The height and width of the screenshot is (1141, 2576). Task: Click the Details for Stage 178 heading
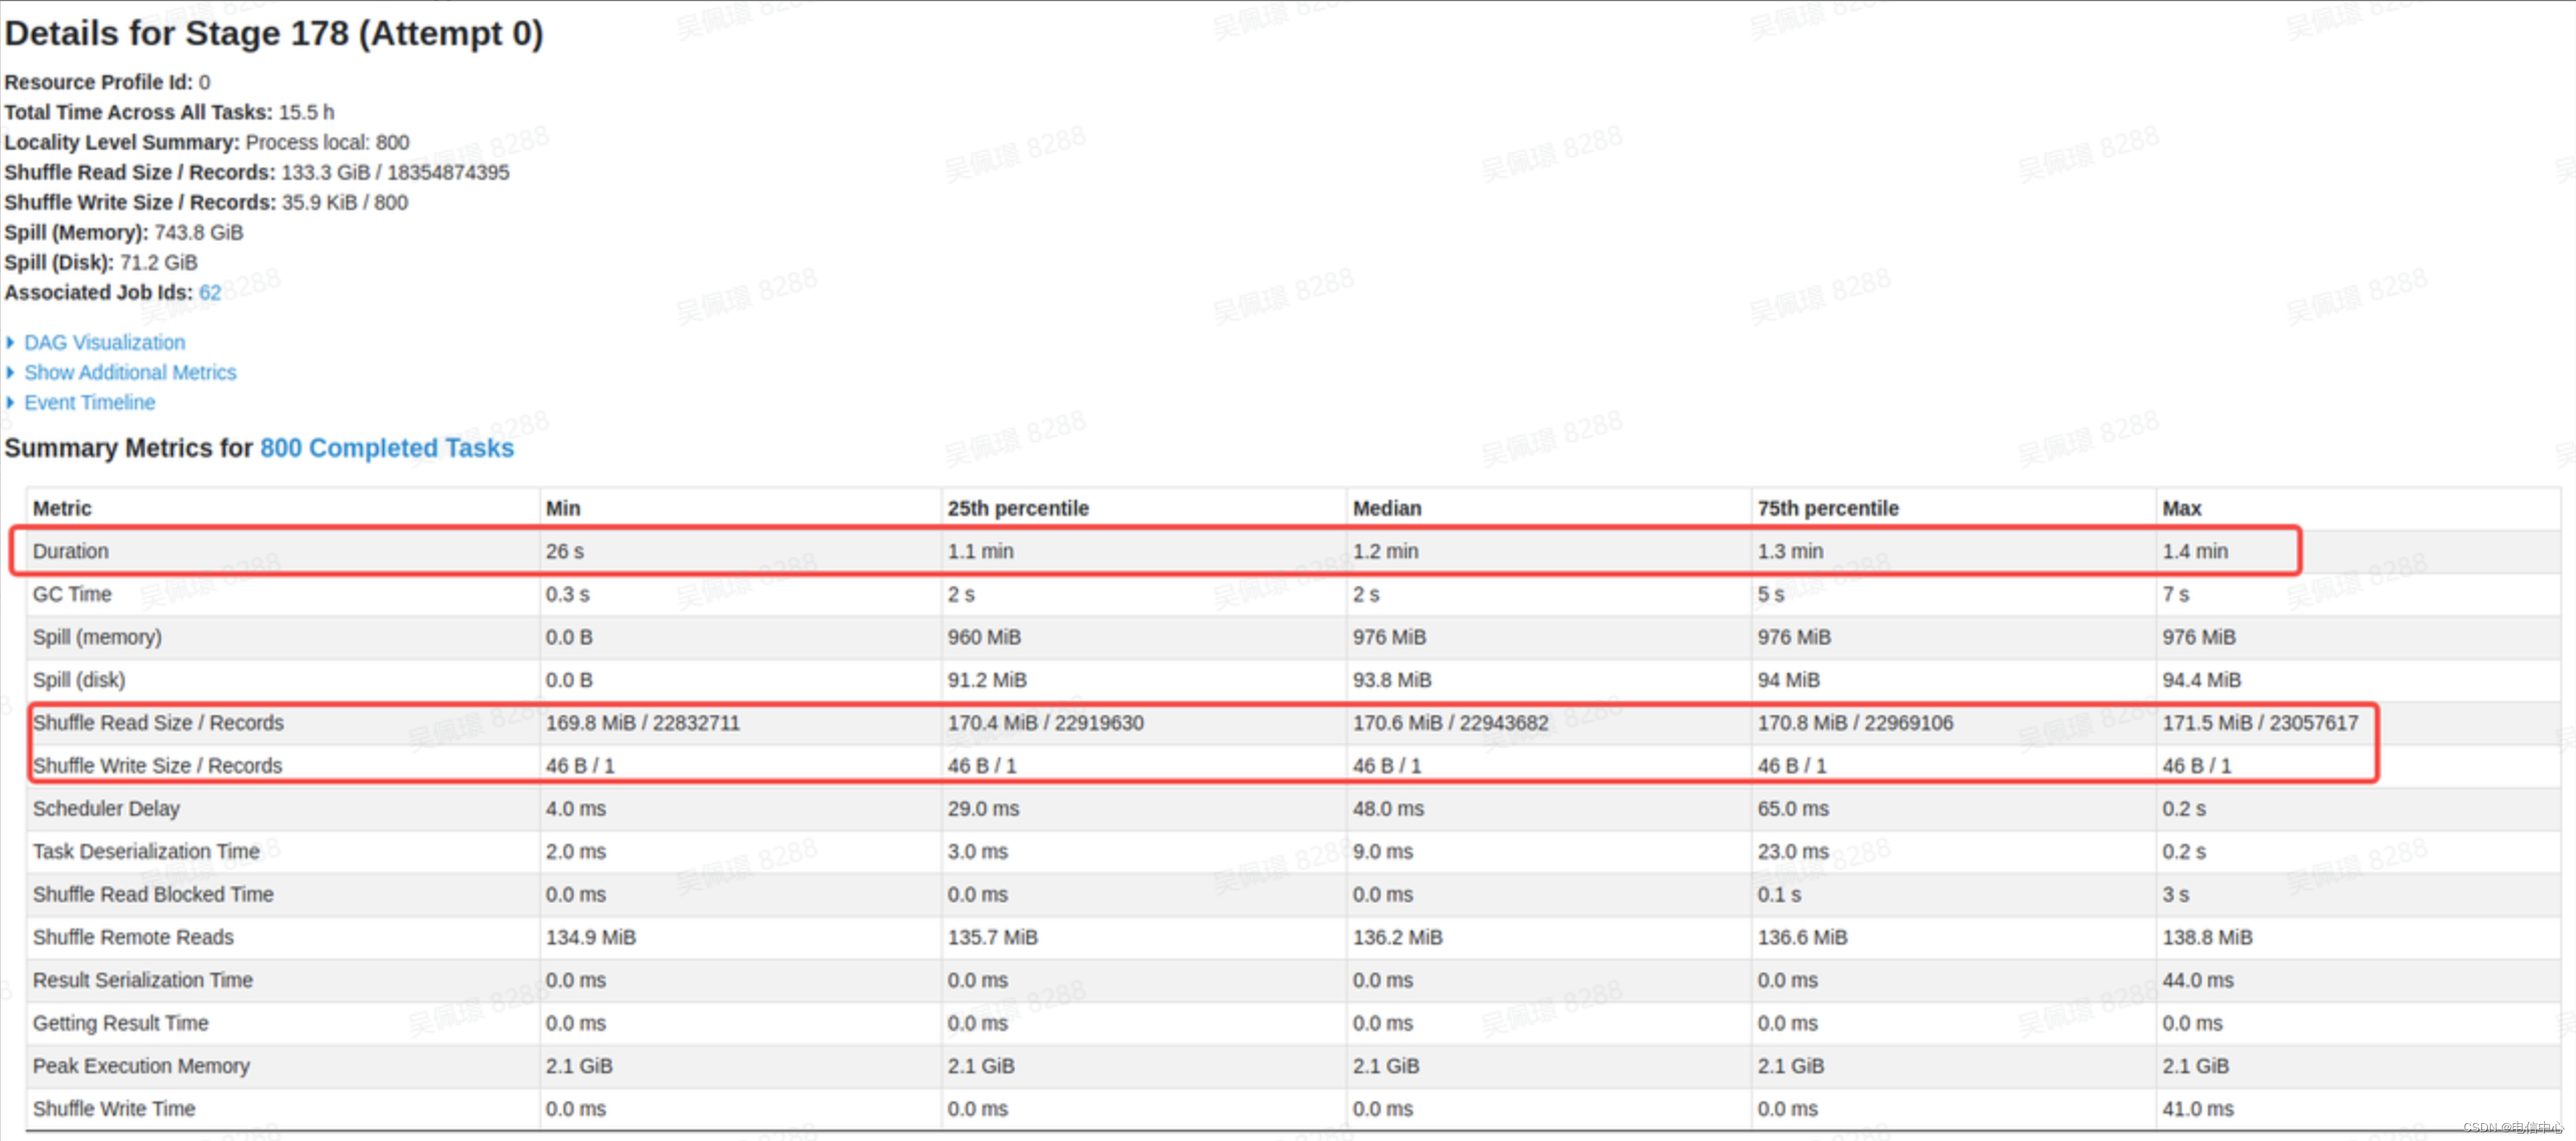pyautogui.click(x=274, y=33)
